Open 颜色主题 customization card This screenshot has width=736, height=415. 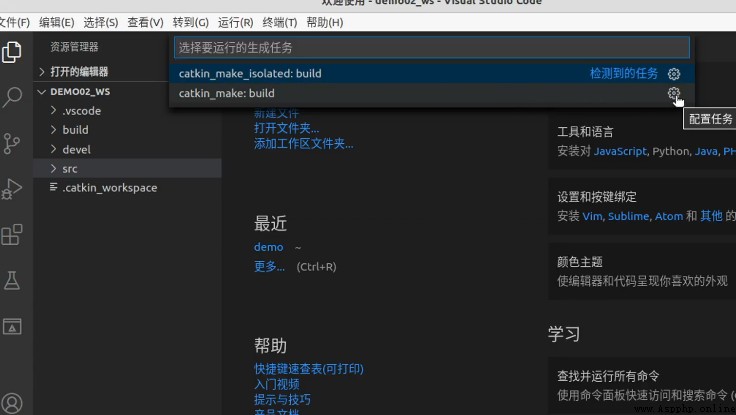(642, 271)
